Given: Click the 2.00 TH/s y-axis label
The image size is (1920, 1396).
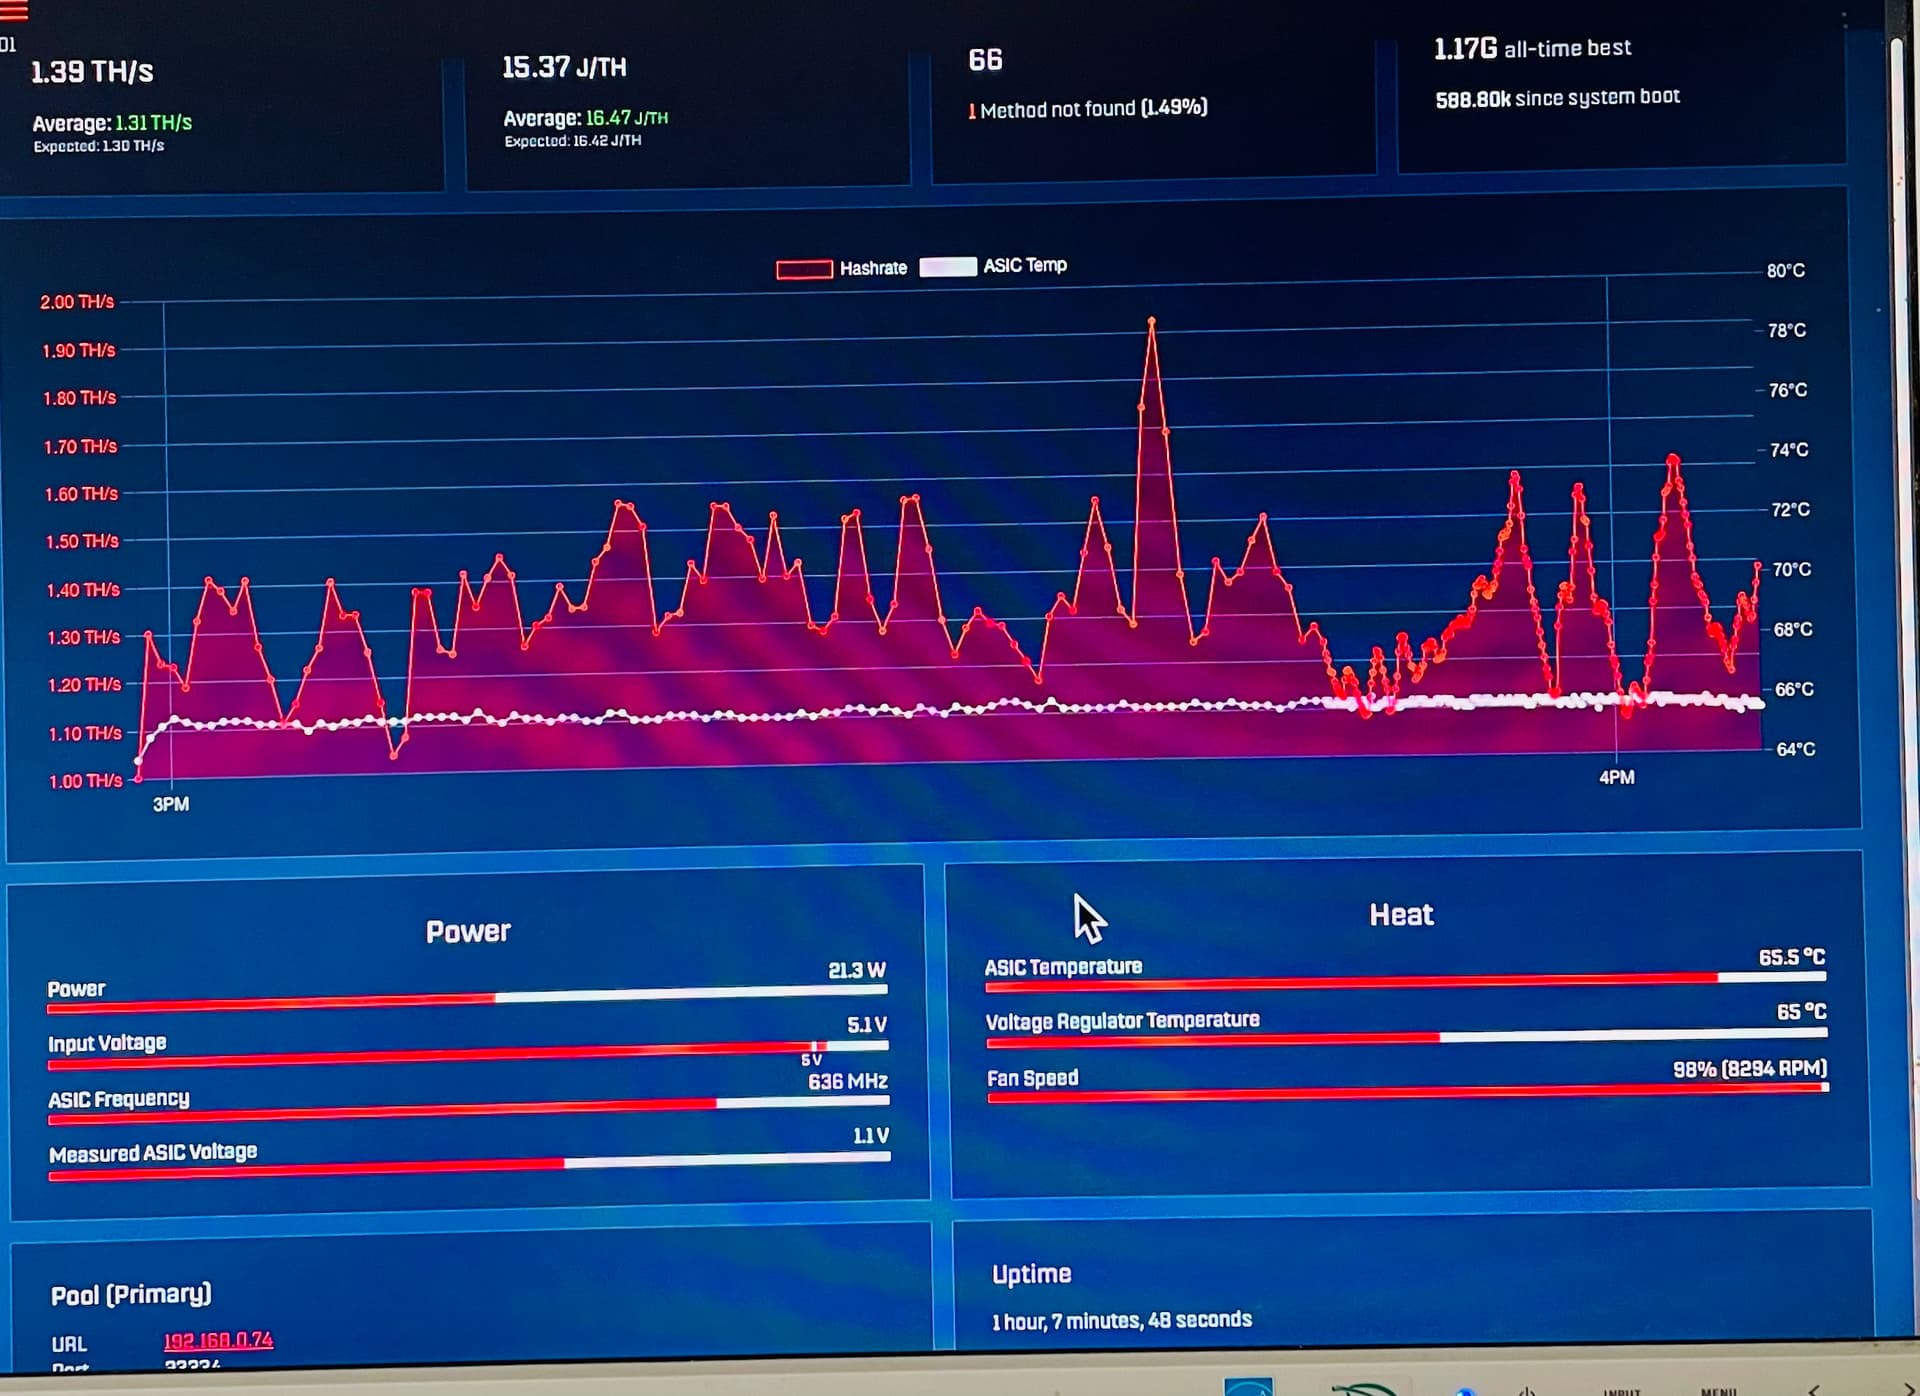Looking at the screenshot, I should (x=77, y=302).
